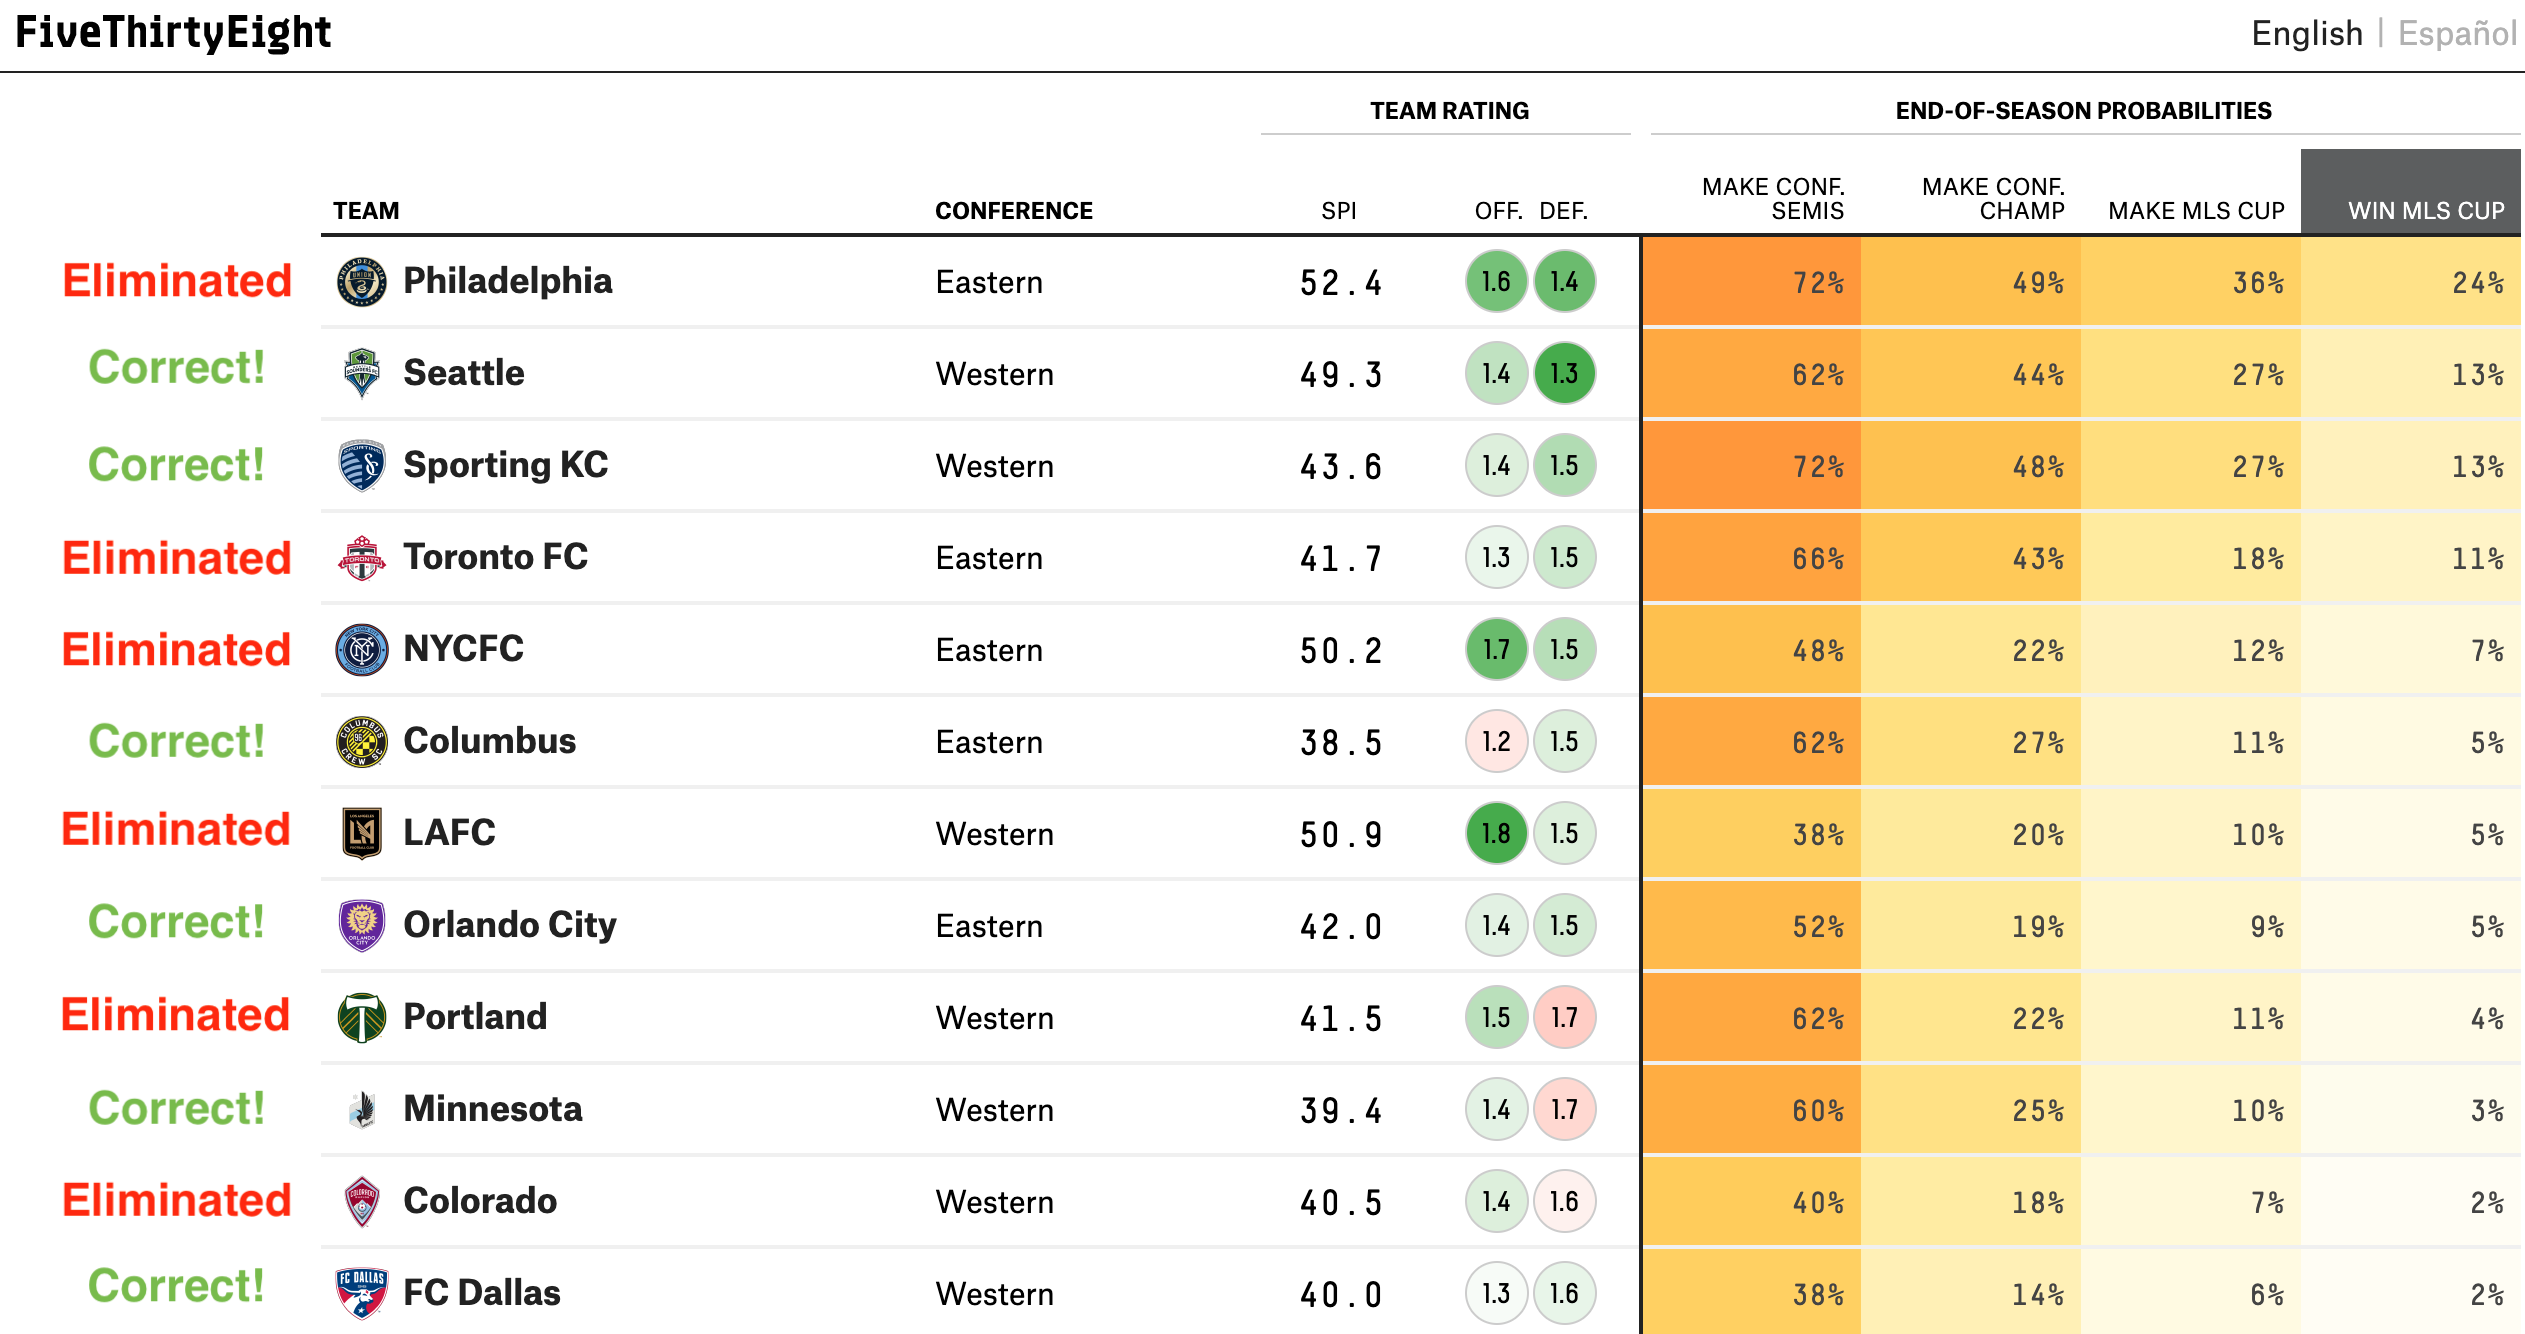
Task: Click the Columbus Crew logo
Action: click(x=361, y=742)
